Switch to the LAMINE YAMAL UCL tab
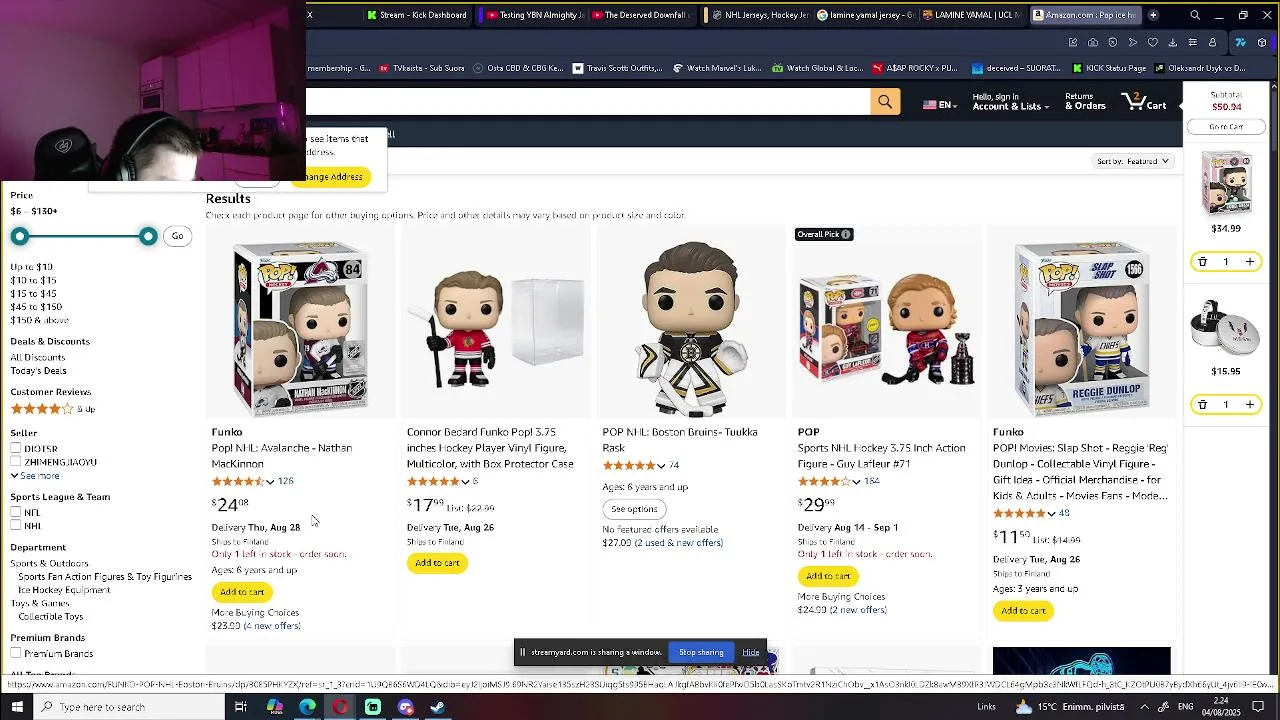Screen dimensions: 1280x720 (973, 15)
